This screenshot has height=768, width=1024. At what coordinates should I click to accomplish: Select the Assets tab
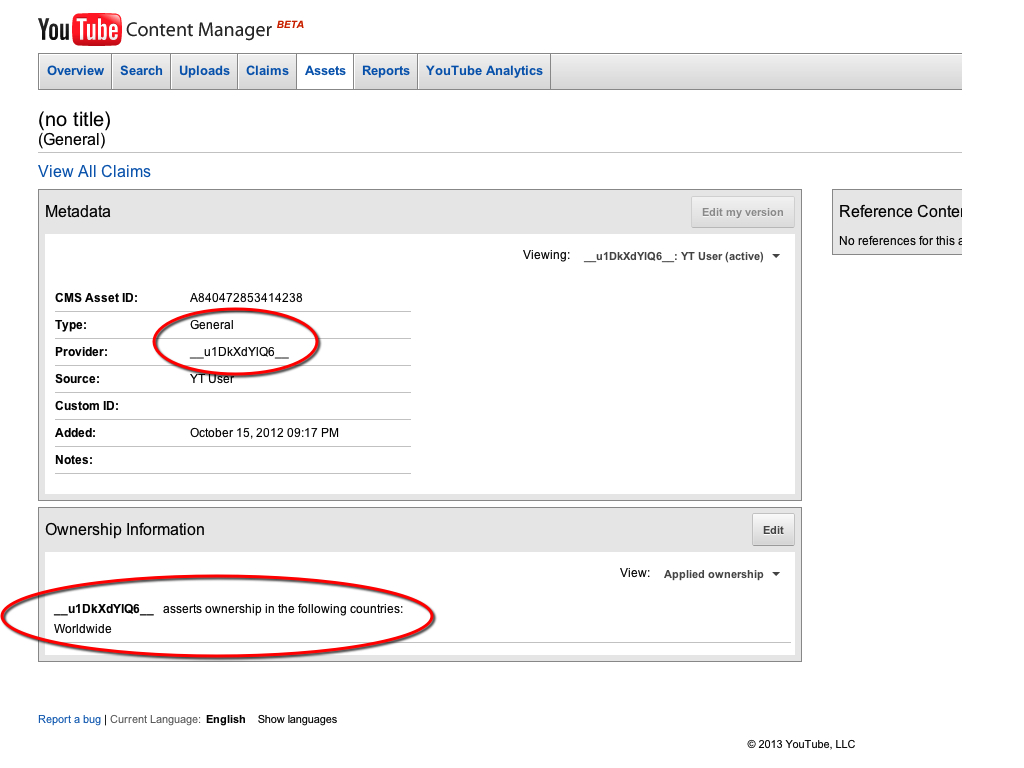pyautogui.click(x=325, y=71)
